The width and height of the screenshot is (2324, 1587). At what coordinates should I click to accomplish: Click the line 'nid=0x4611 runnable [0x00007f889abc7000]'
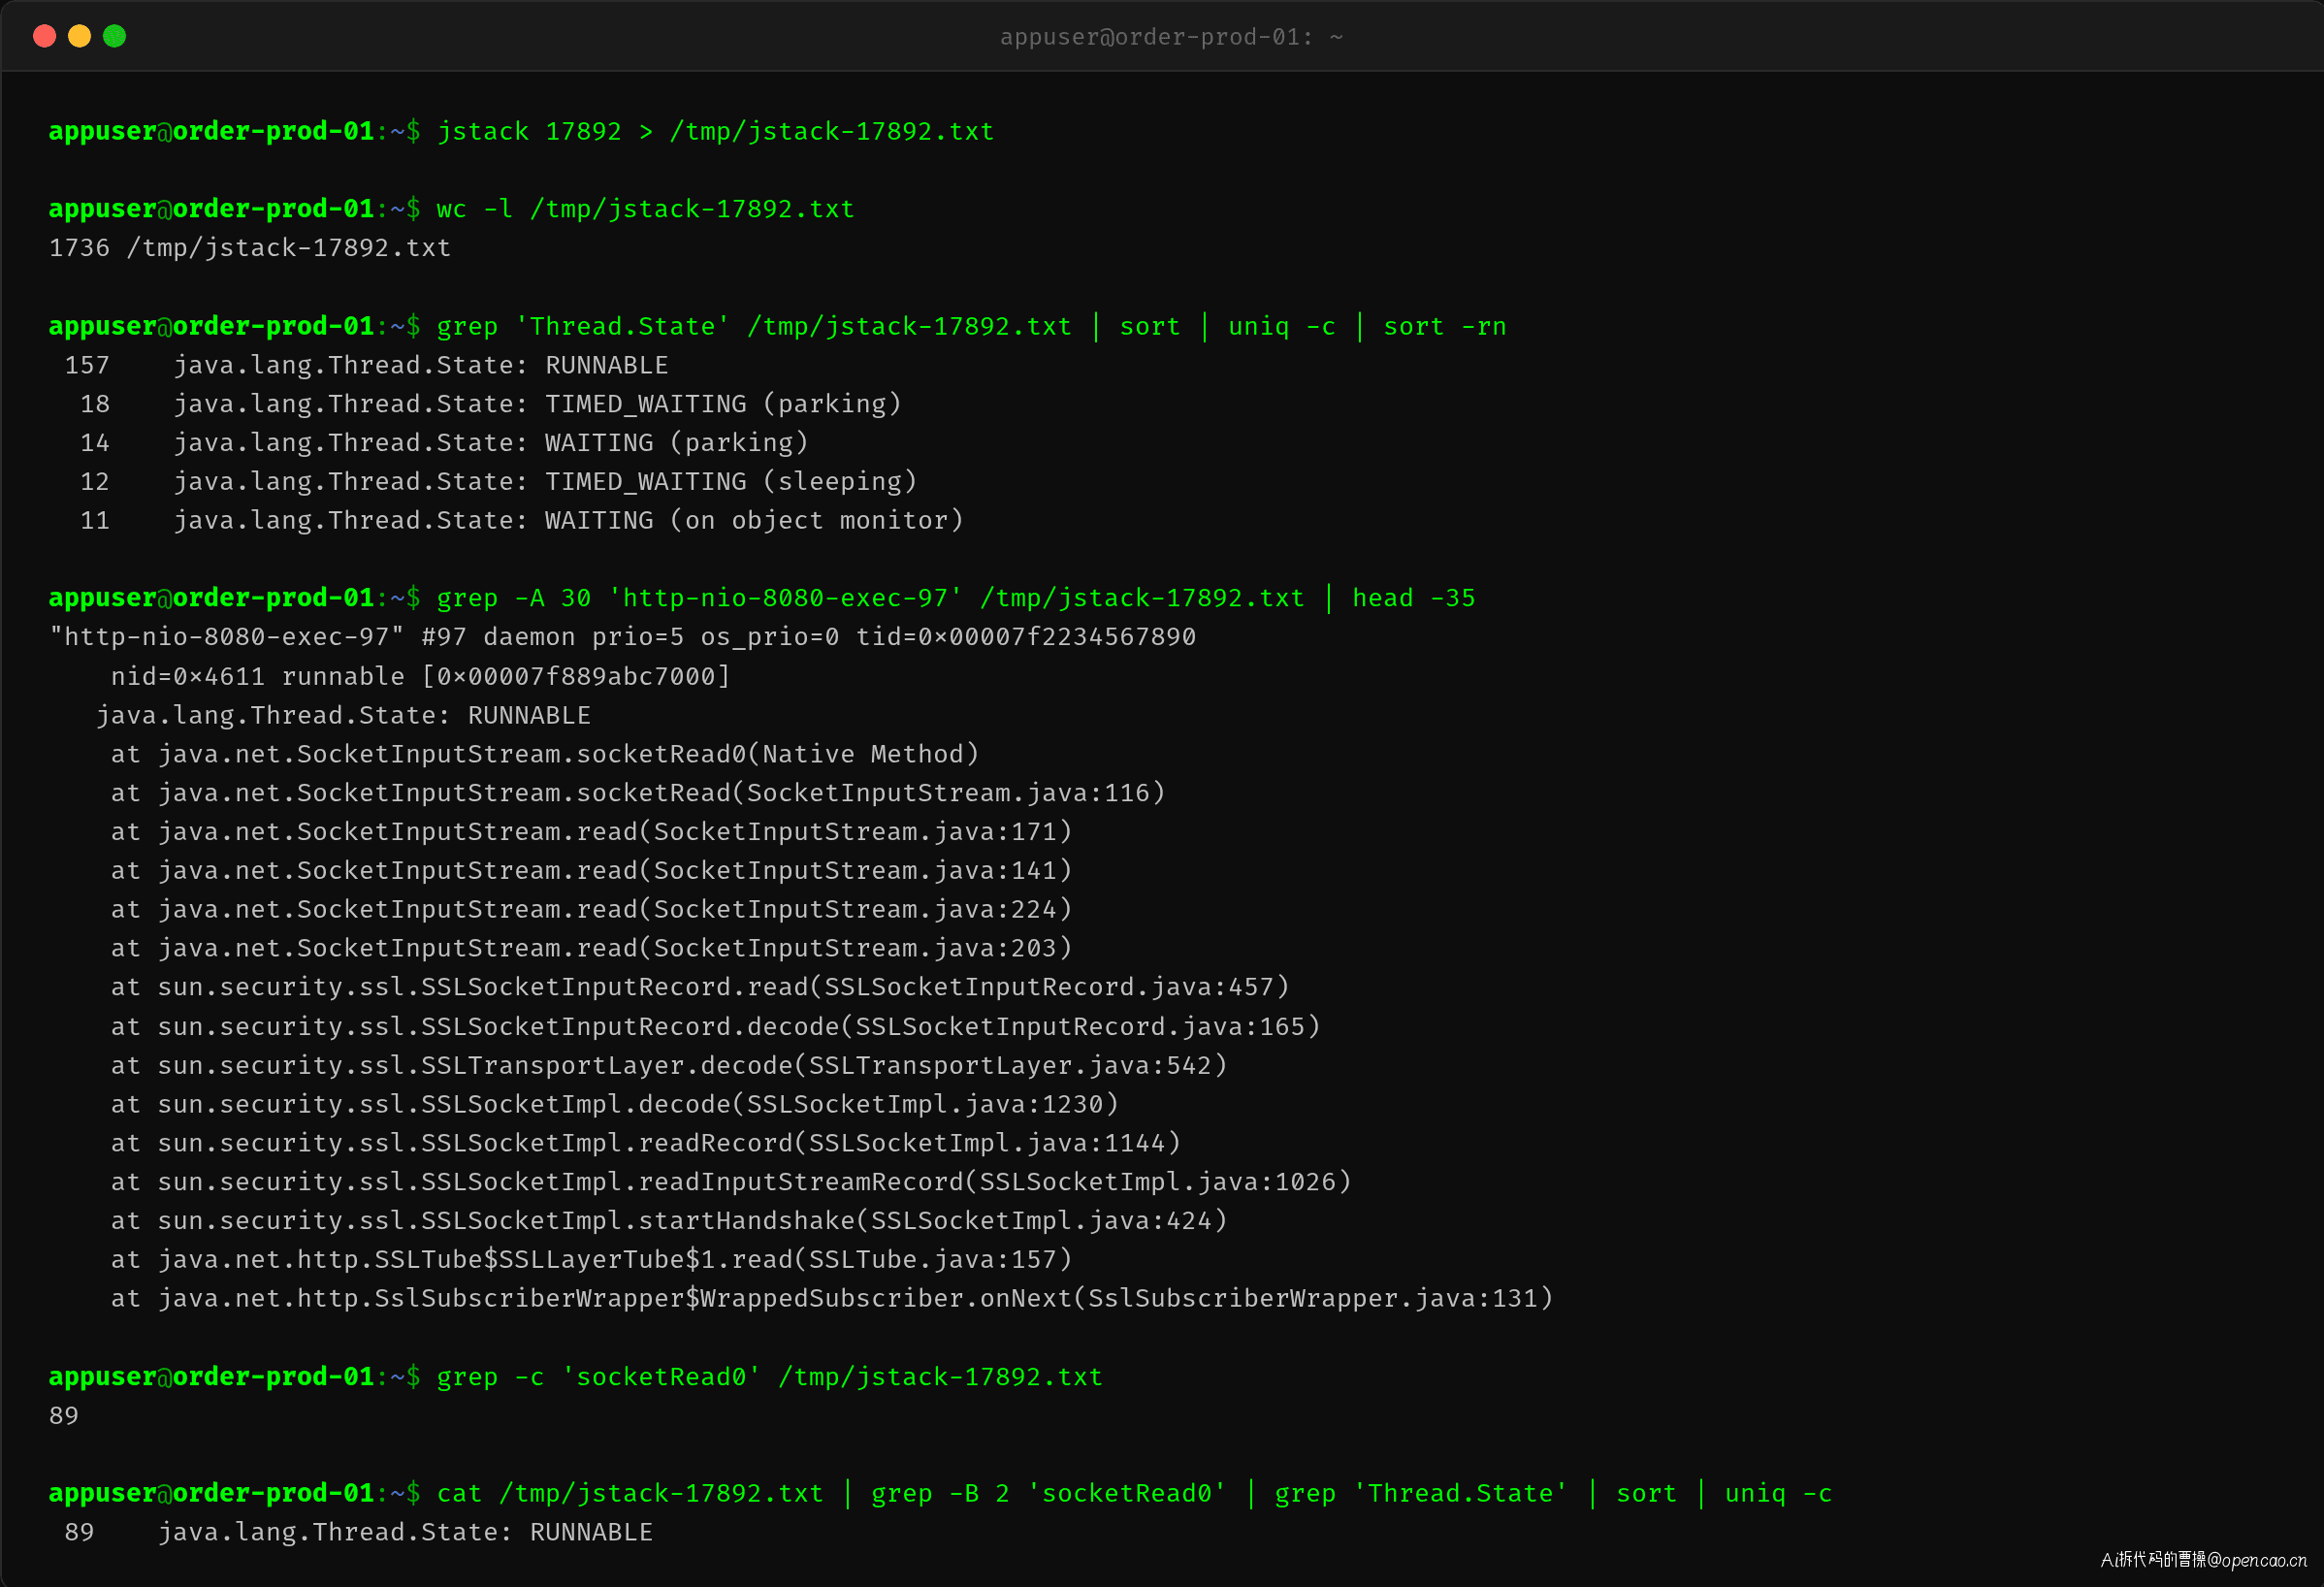pyautogui.click(x=420, y=677)
